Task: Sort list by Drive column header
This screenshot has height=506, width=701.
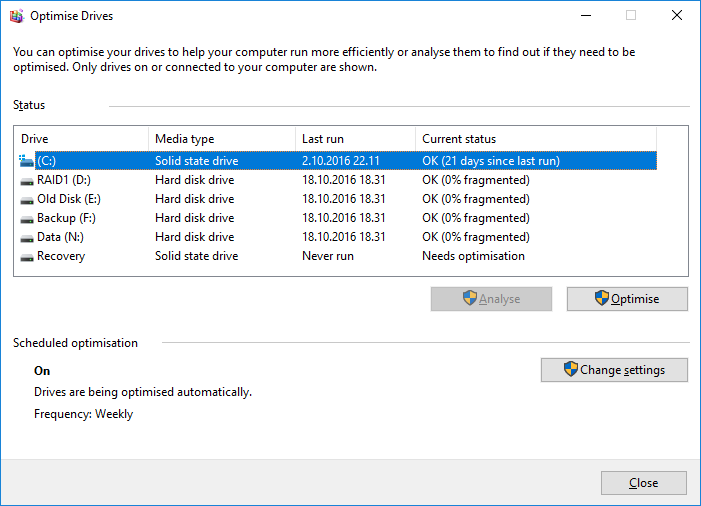Action: (81, 139)
